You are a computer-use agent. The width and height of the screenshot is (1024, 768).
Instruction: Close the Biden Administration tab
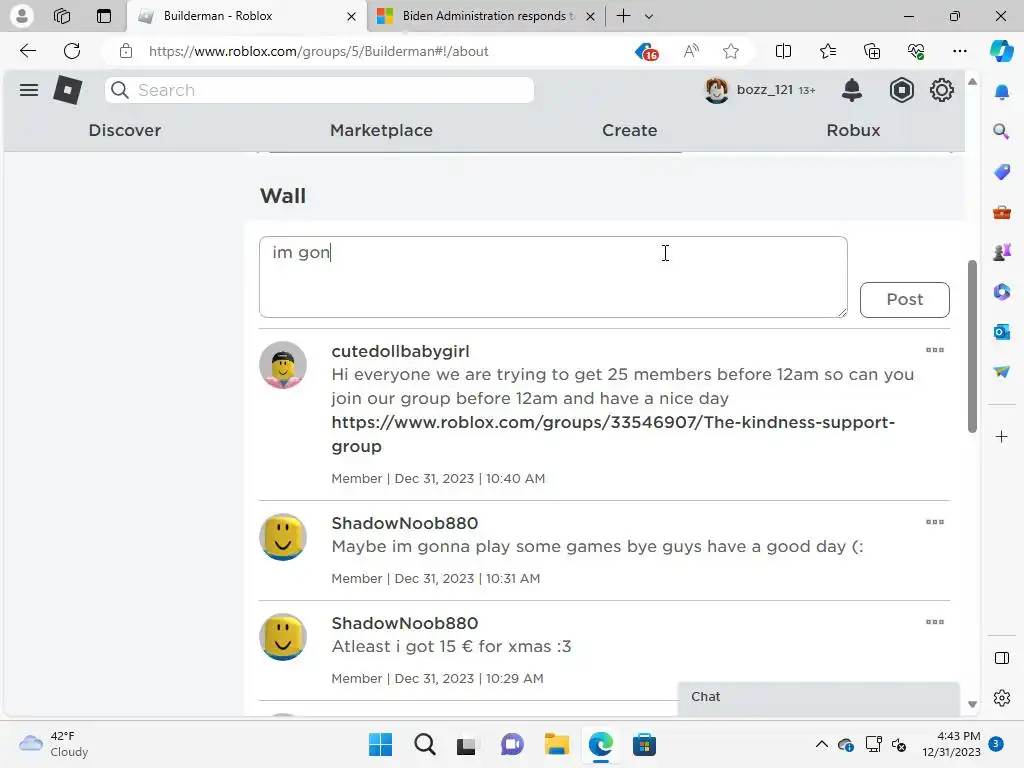(590, 16)
